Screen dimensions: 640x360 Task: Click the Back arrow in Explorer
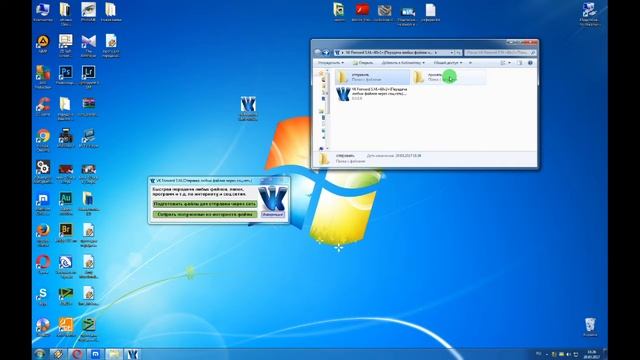tap(318, 52)
